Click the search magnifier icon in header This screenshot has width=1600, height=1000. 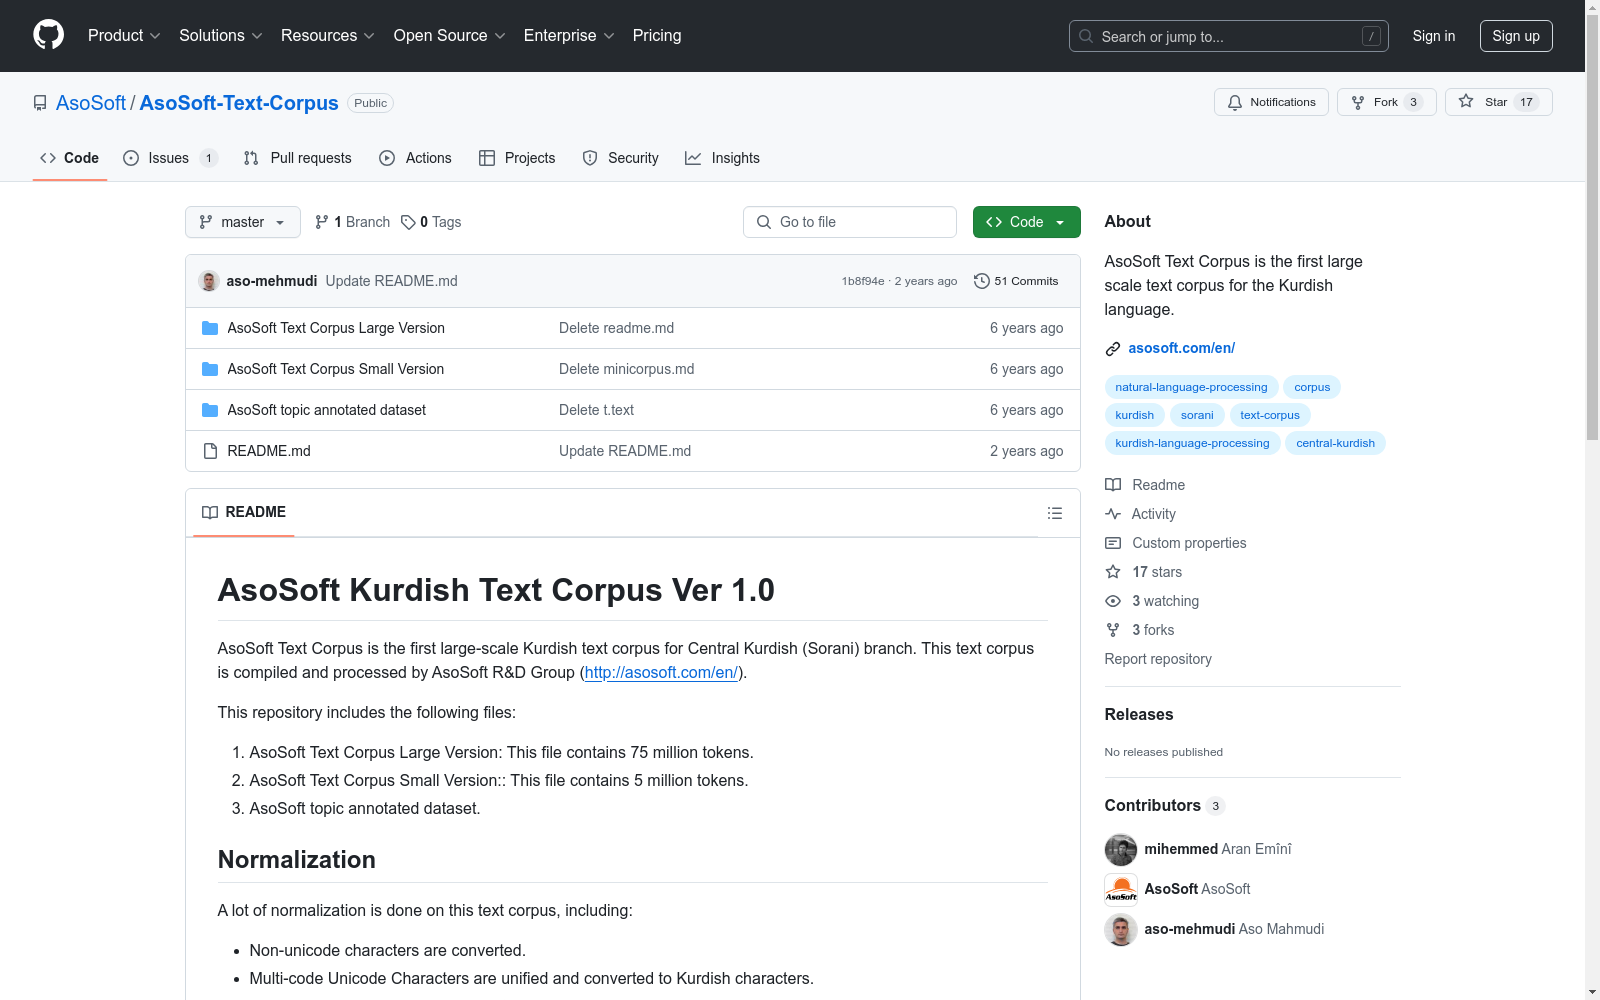coord(1086,36)
